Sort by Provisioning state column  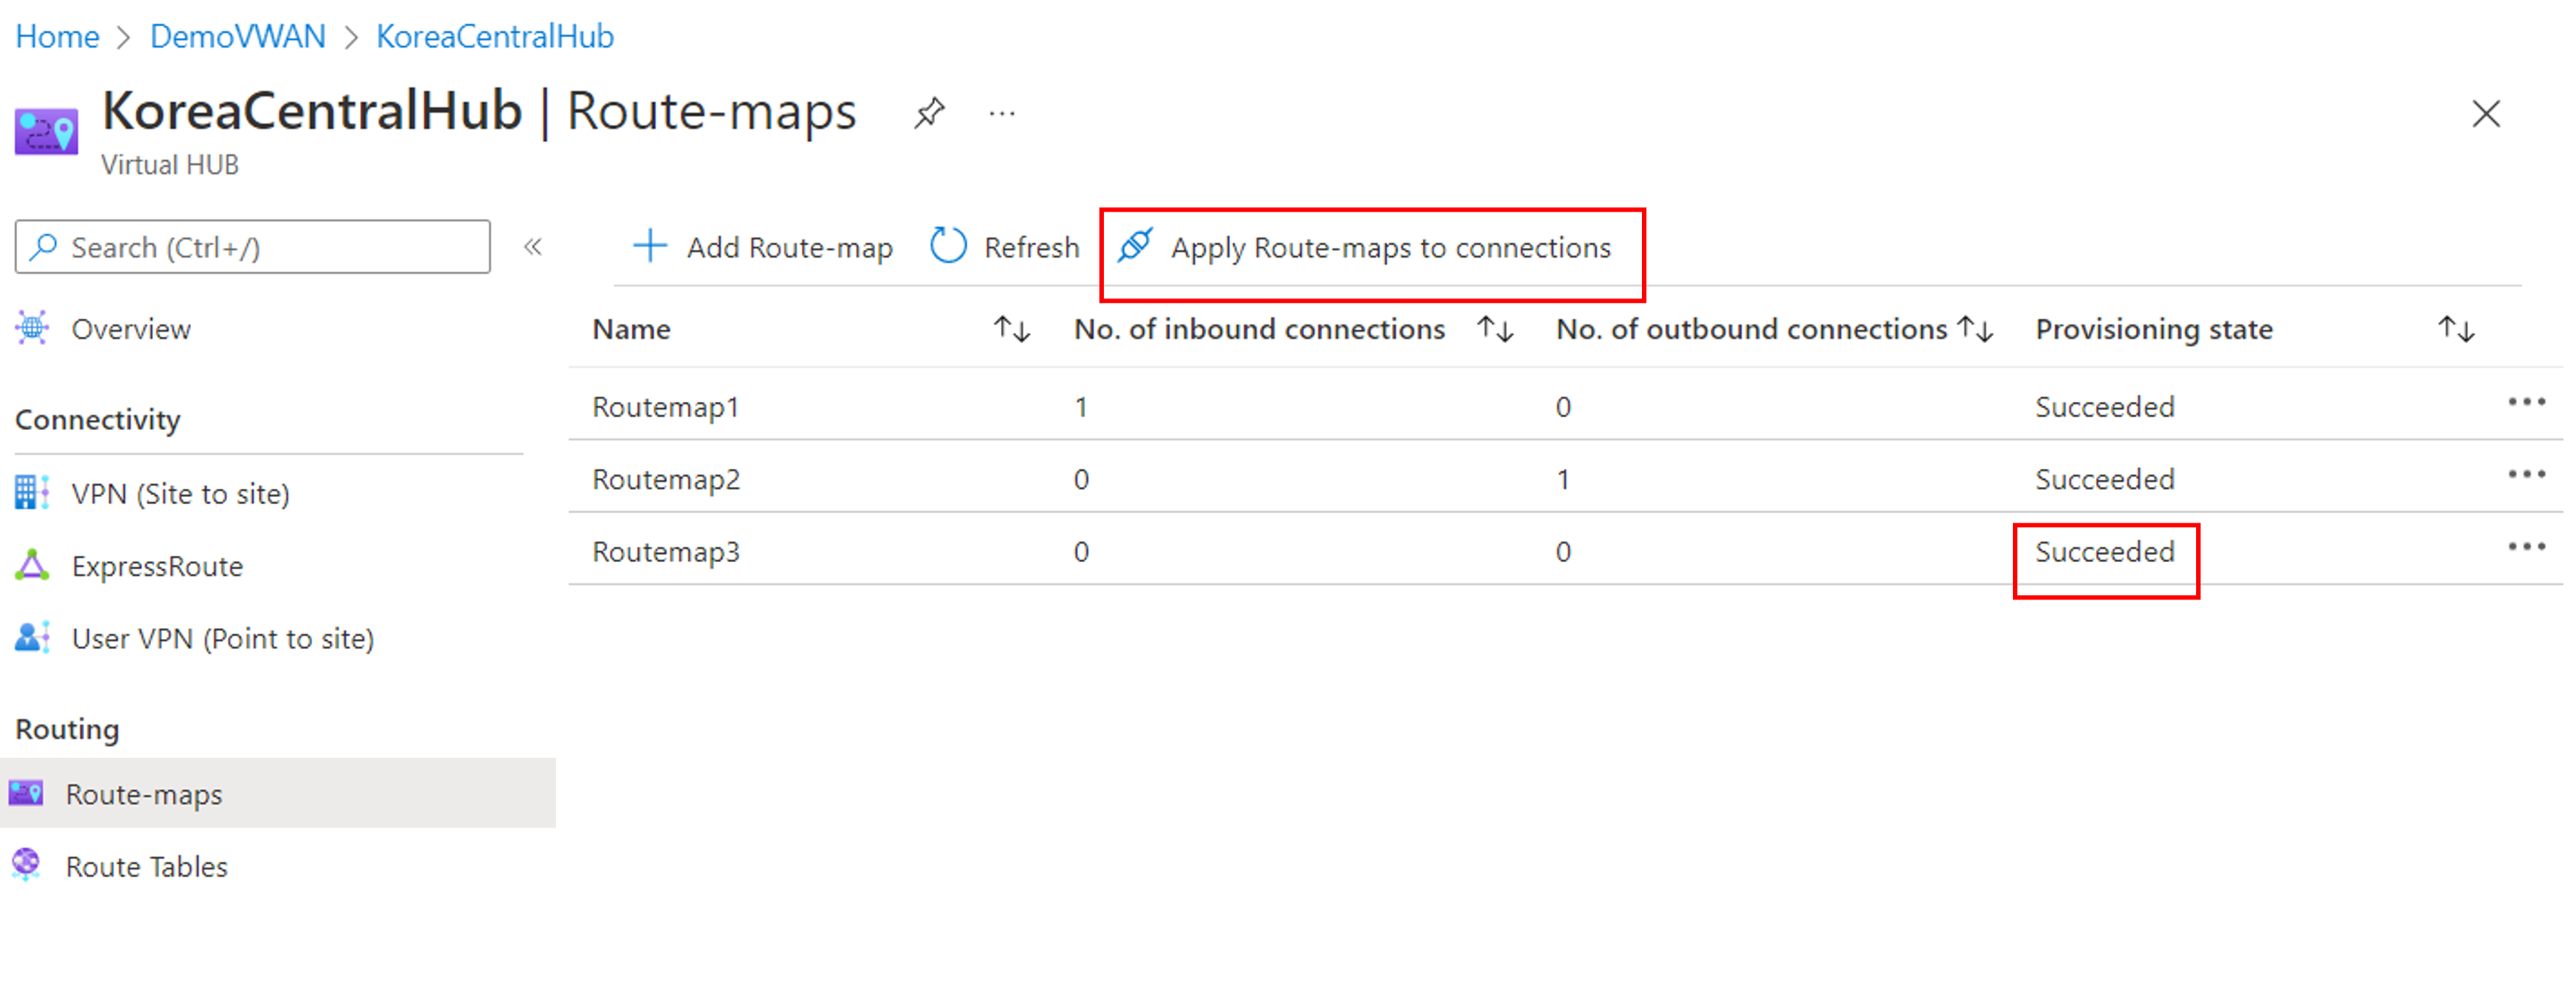tap(2455, 329)
